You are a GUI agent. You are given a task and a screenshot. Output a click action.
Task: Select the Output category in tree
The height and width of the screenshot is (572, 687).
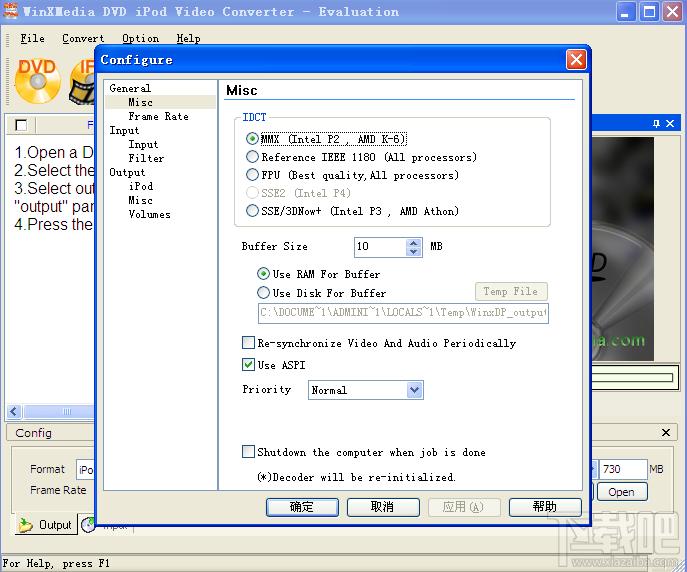click(127, 172)
